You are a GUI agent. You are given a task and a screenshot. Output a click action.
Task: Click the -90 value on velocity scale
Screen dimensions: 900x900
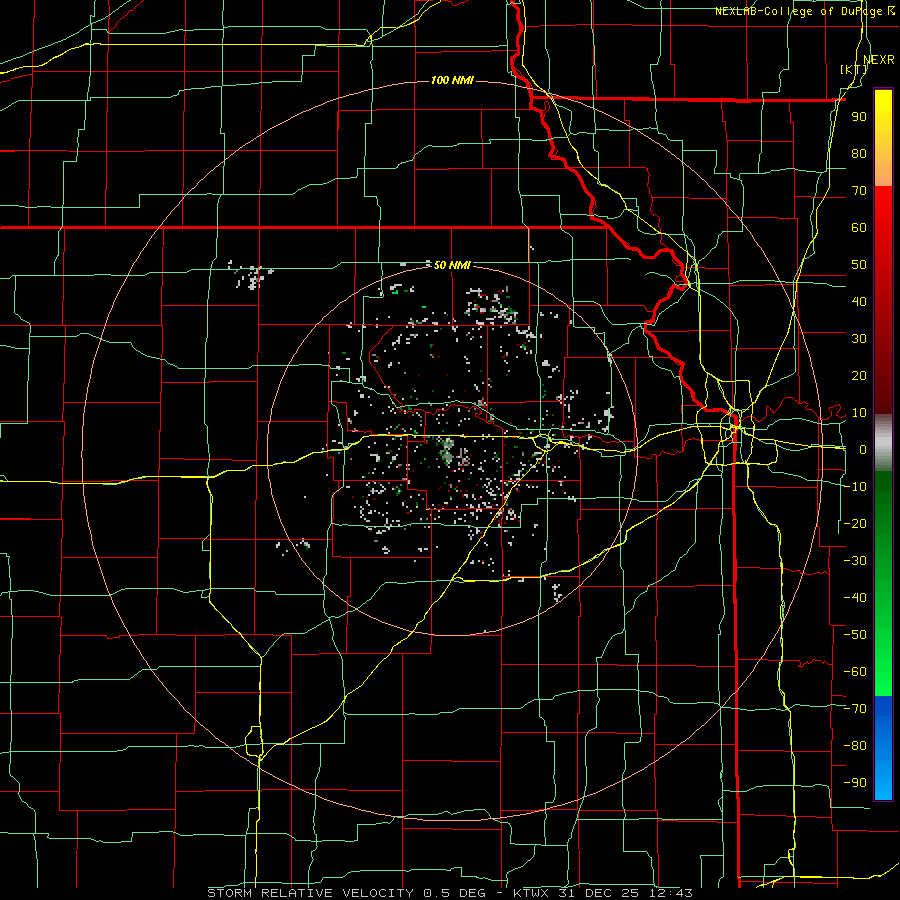click(855, 783)
